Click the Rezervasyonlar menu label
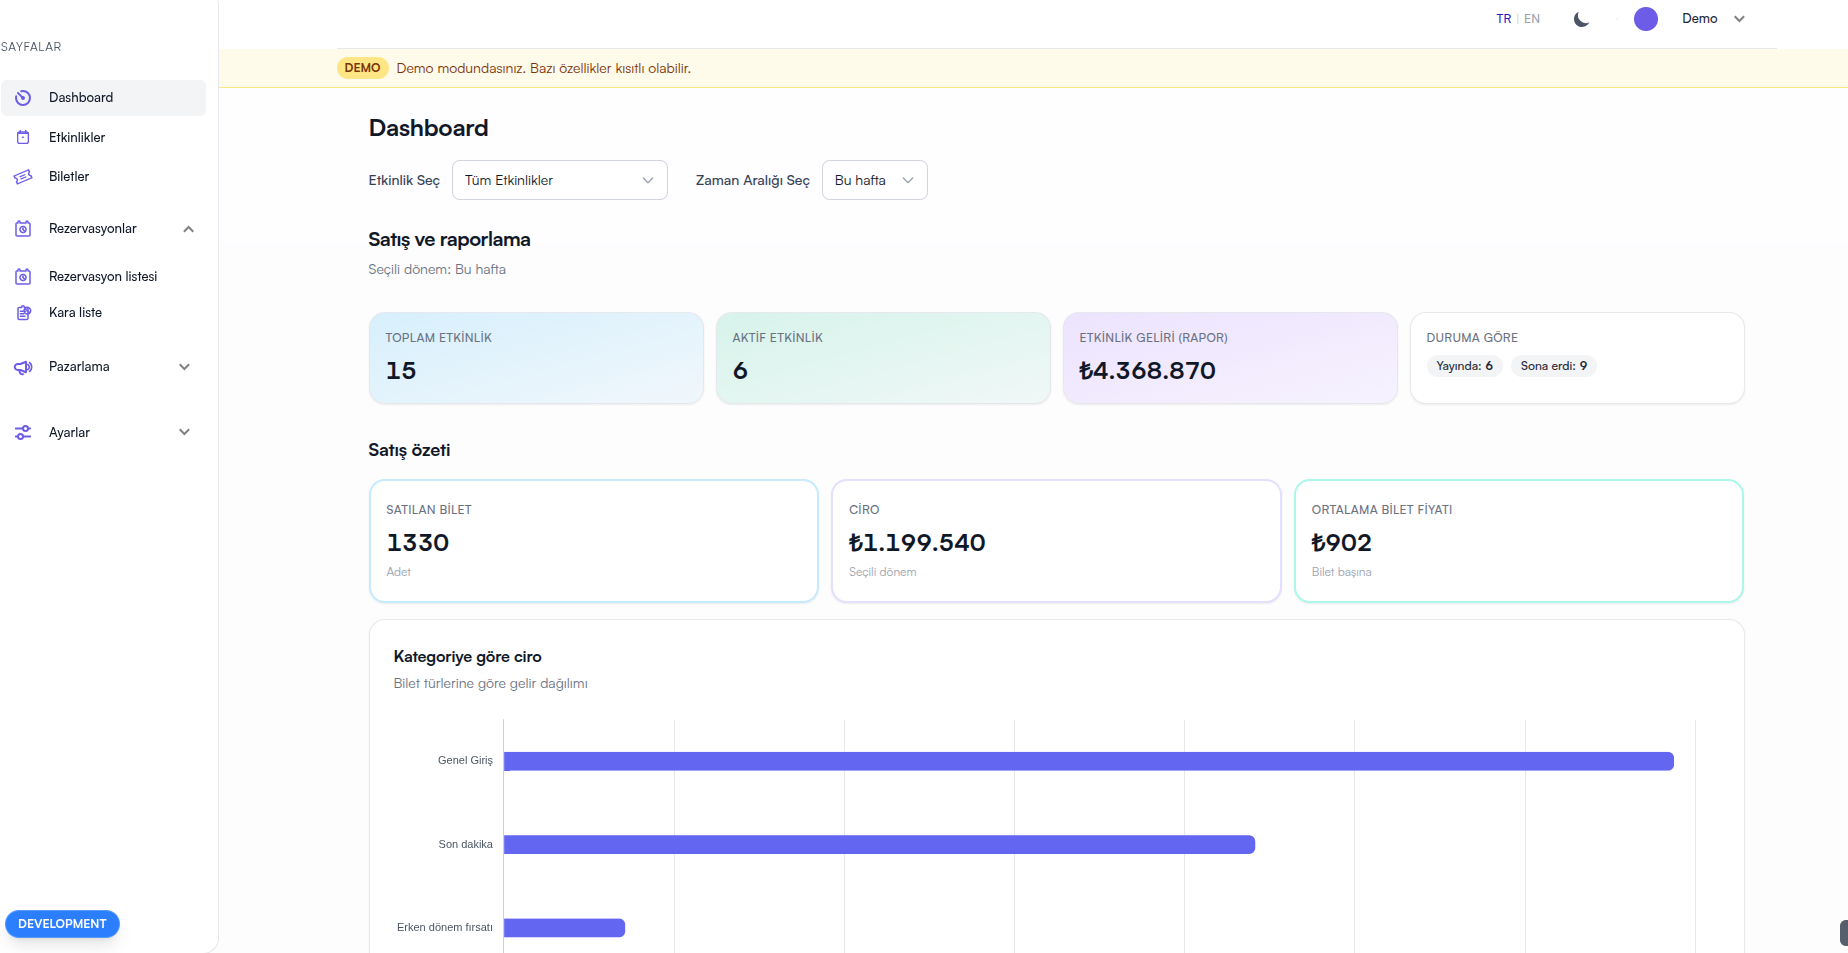1848x953 pixels. tap(93, 229)
